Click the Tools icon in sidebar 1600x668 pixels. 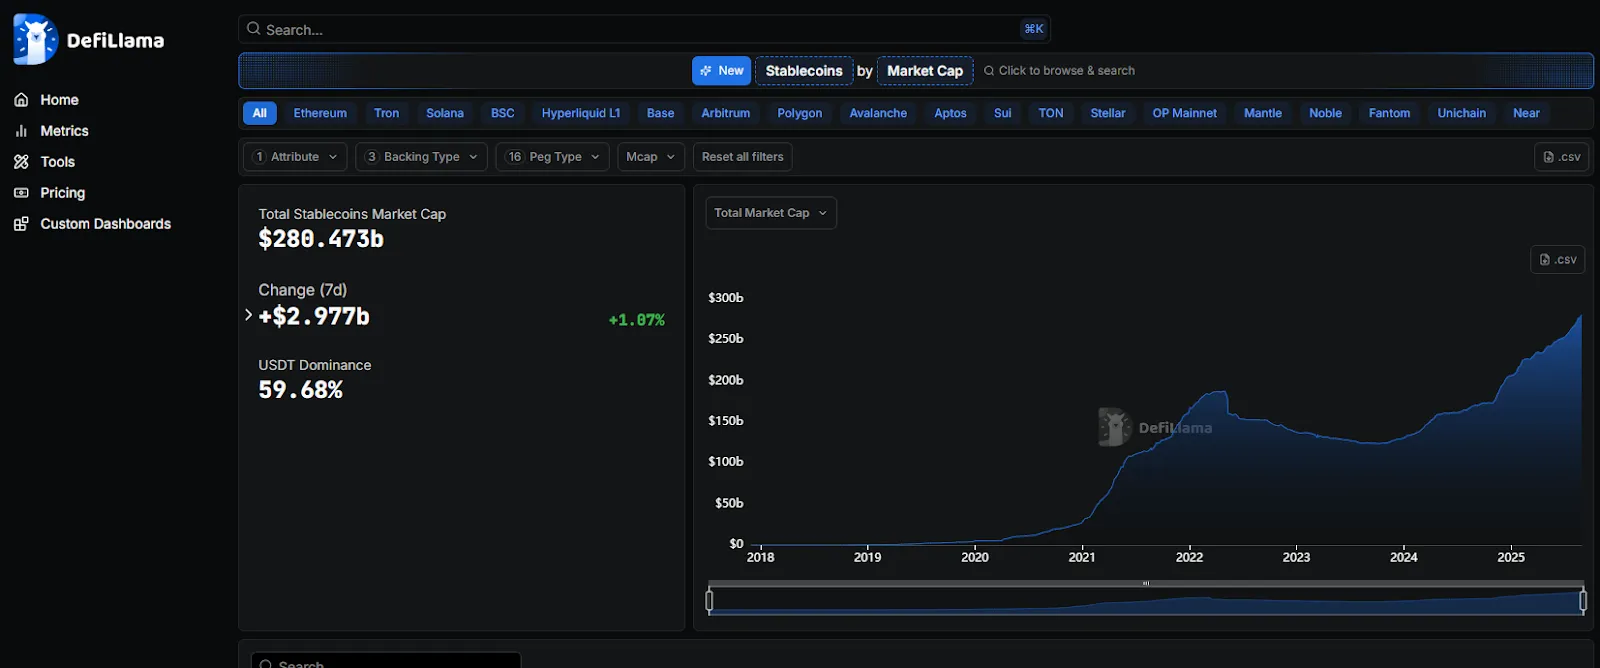click(x=21, y=162)
